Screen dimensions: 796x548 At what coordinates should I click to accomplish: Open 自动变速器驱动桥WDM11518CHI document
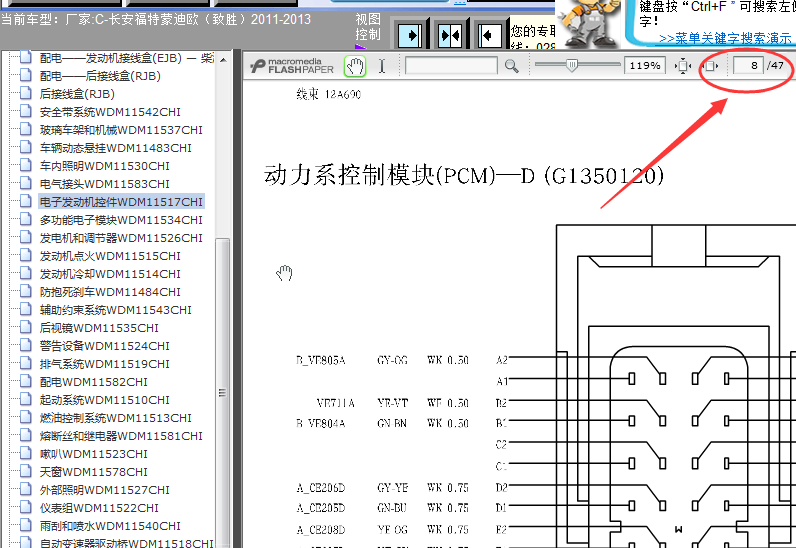(126, 543)
